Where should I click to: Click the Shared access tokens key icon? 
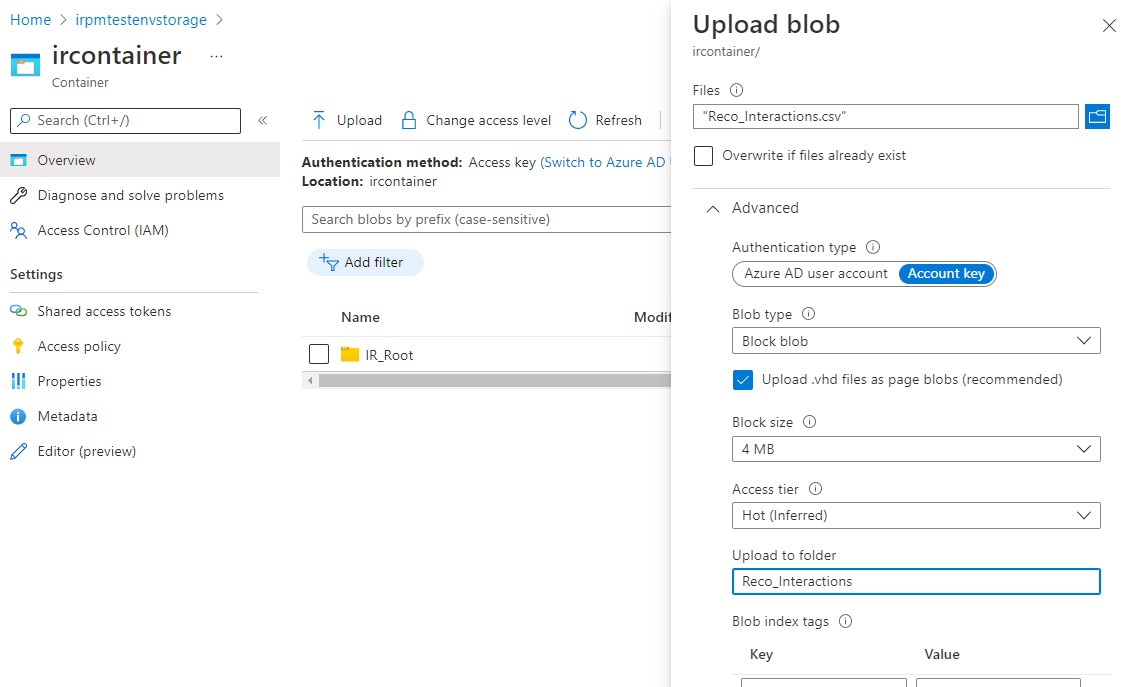[x=20, y=311]
